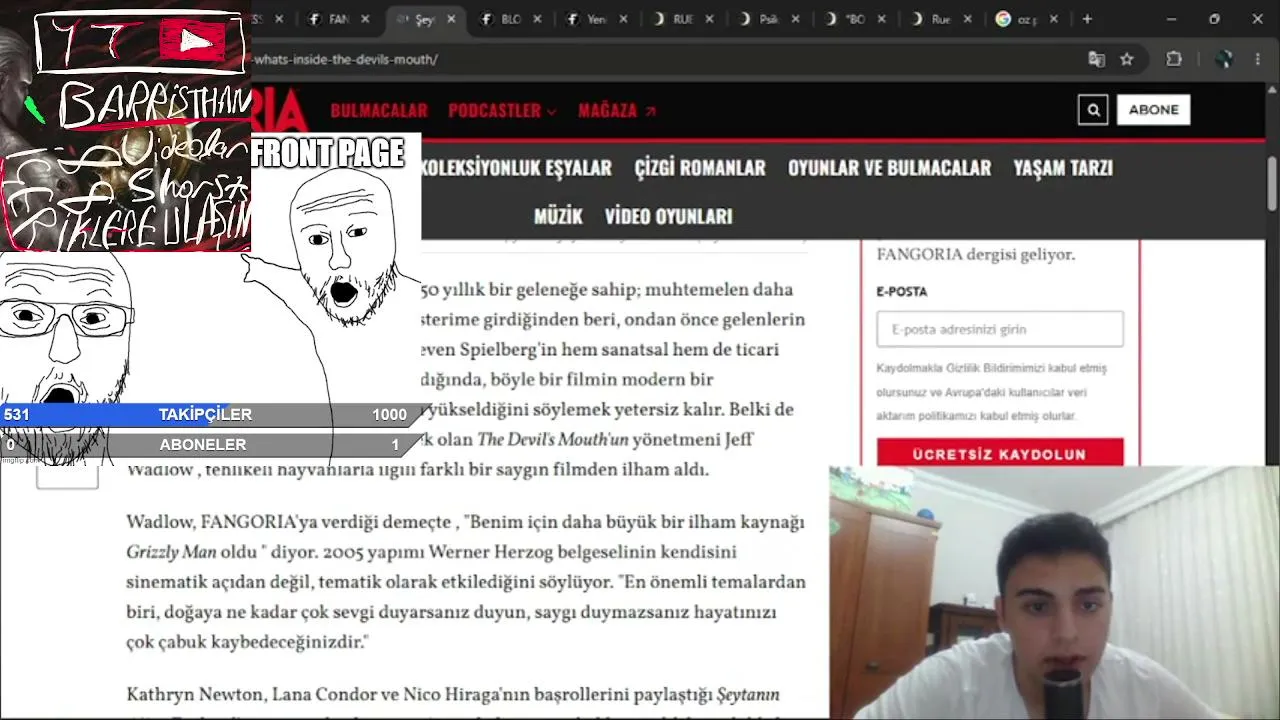Click the page vertical scrollbar thumb
Viewport: 1280px width, 720px height.
click(x=1273, y=183)
